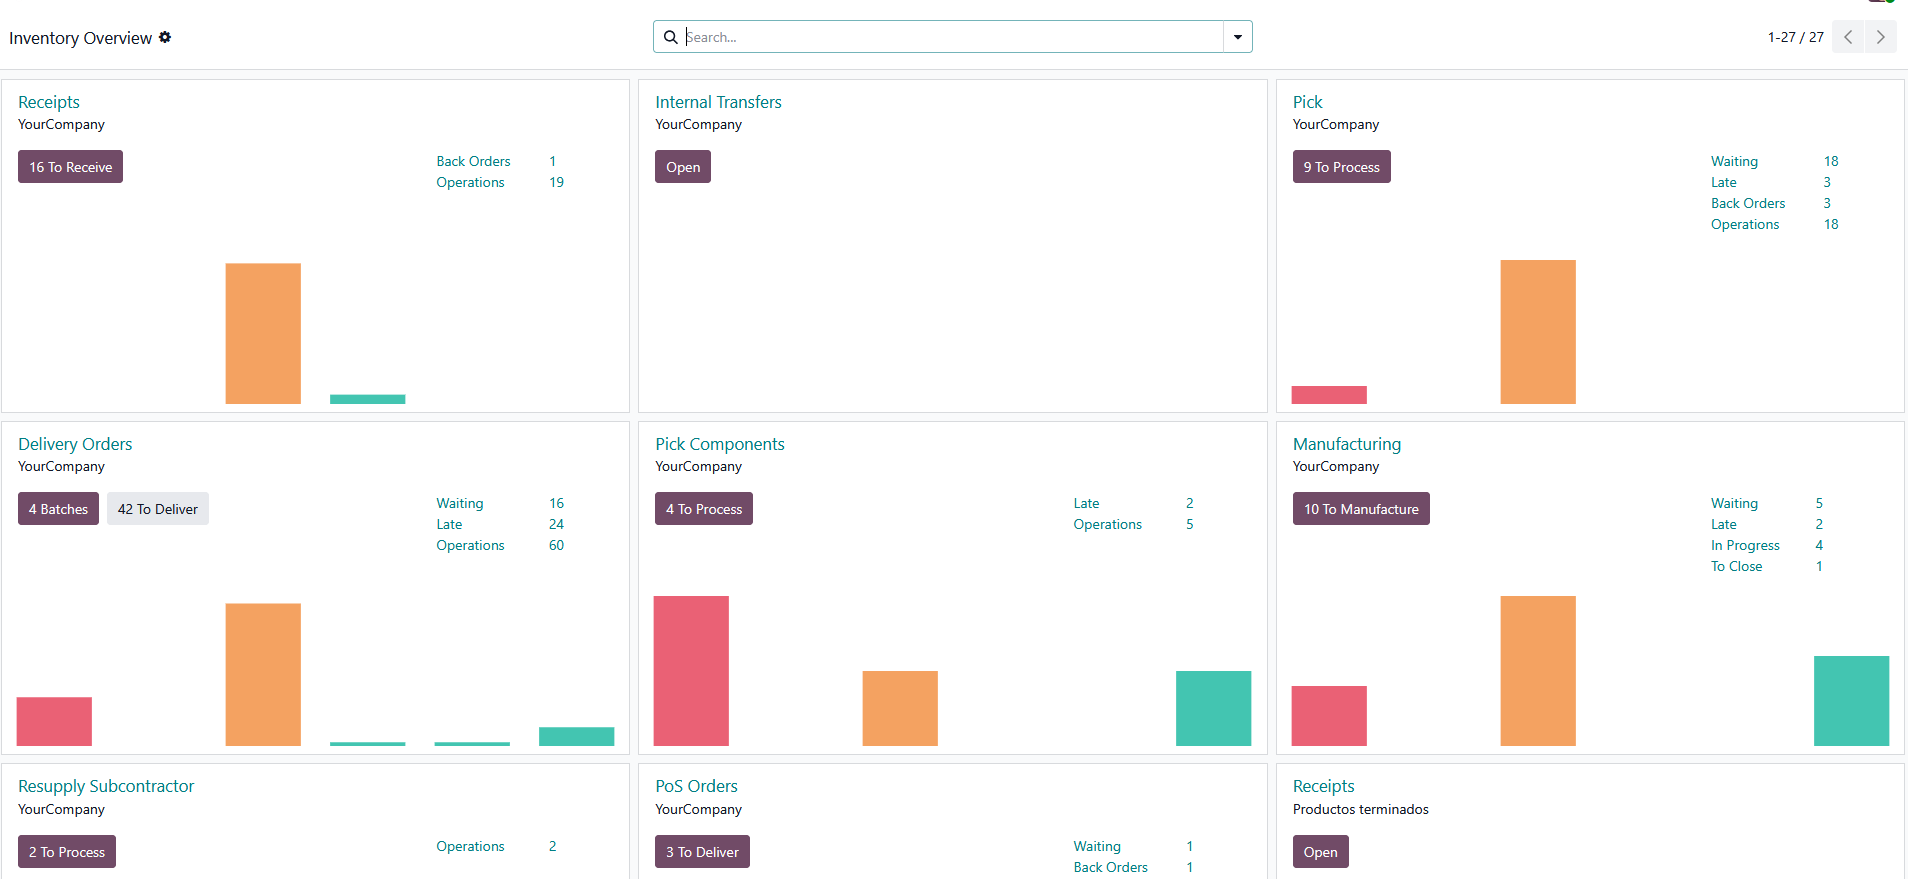Click the gear icon beside Inventory Overview
Viewport: 1908px width, 879px height.
pos(165,37)
